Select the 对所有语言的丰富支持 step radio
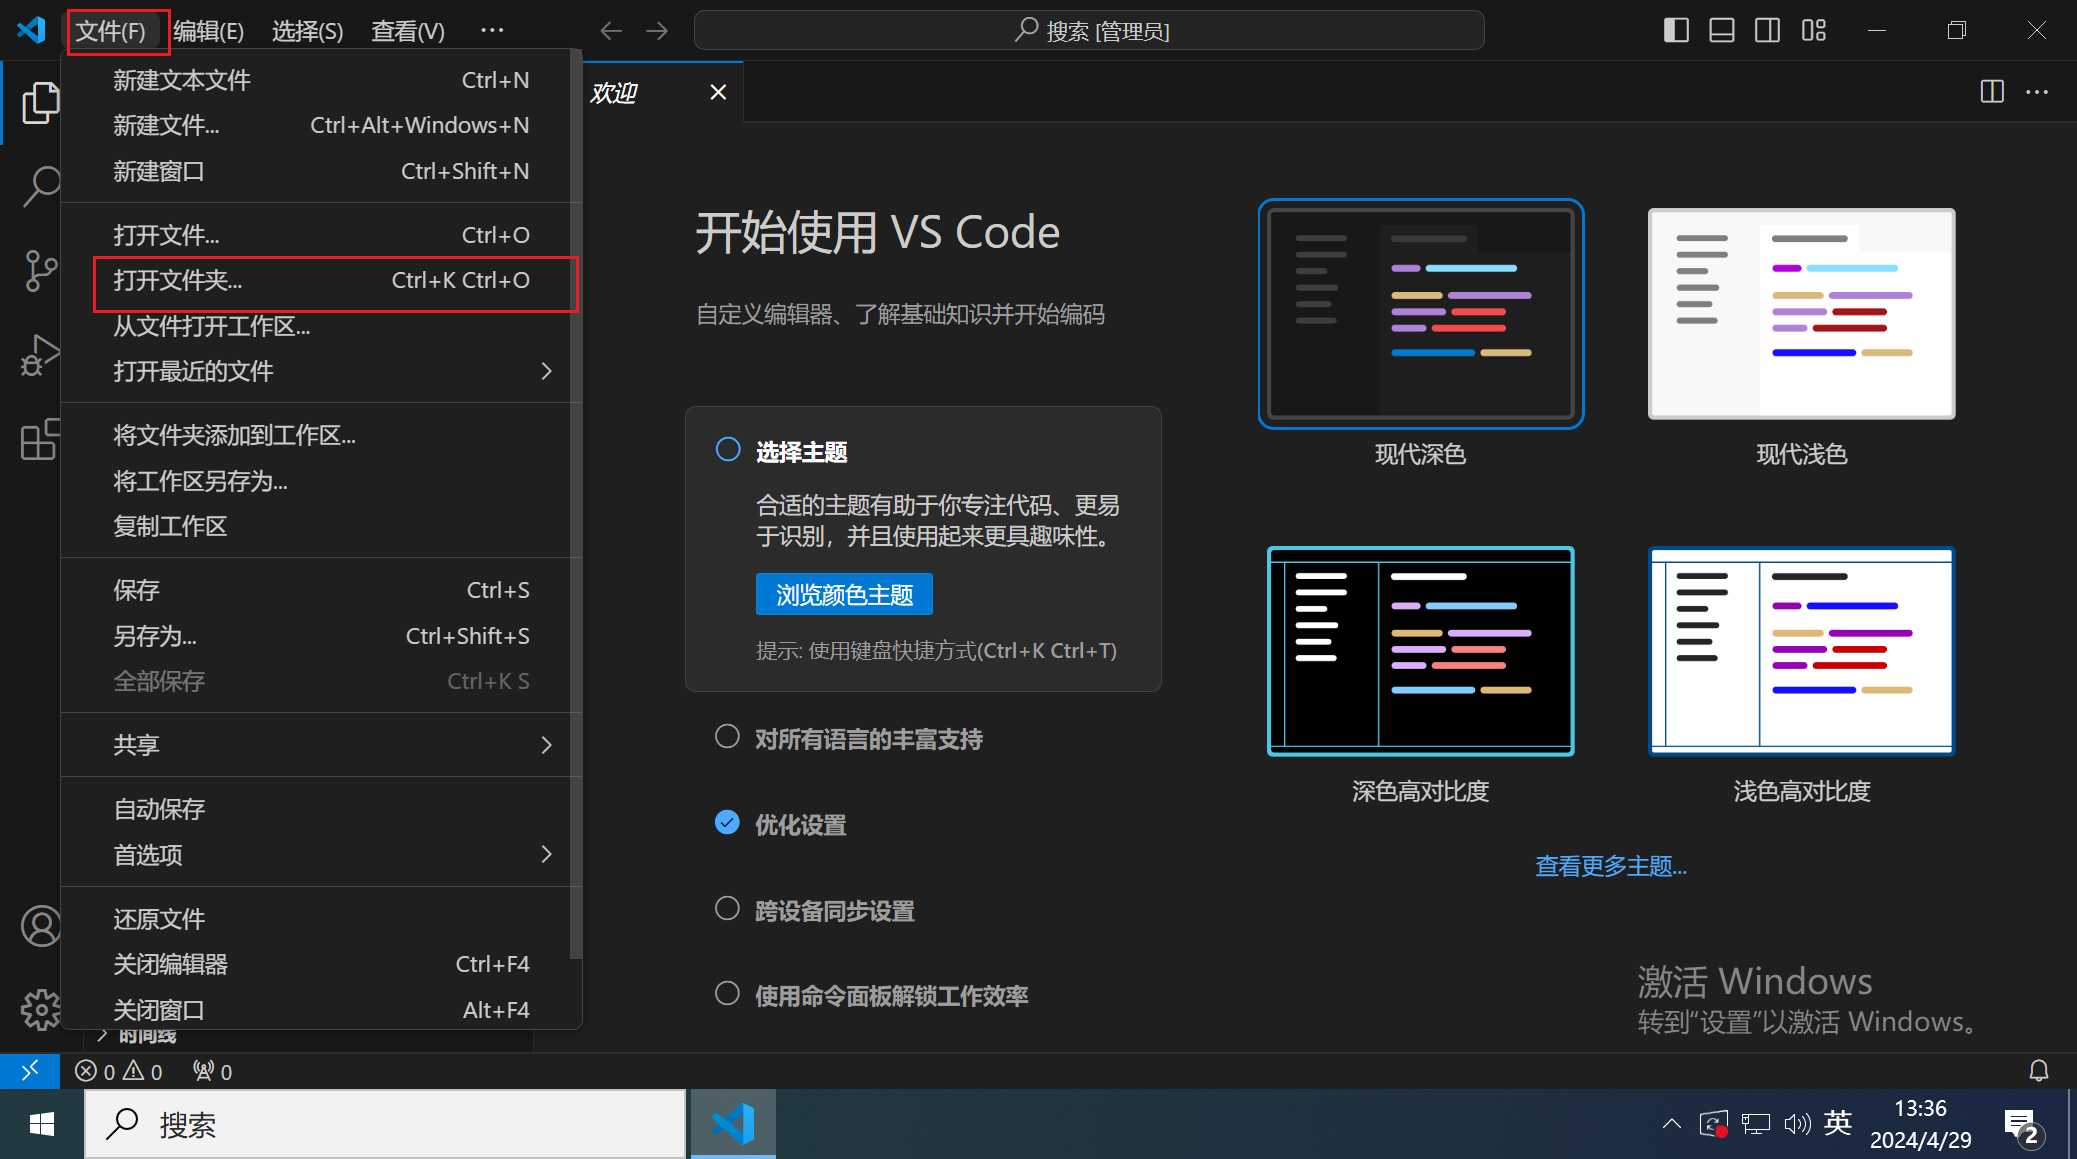This screenshot has width=2077, height=1159. [727, 737]
